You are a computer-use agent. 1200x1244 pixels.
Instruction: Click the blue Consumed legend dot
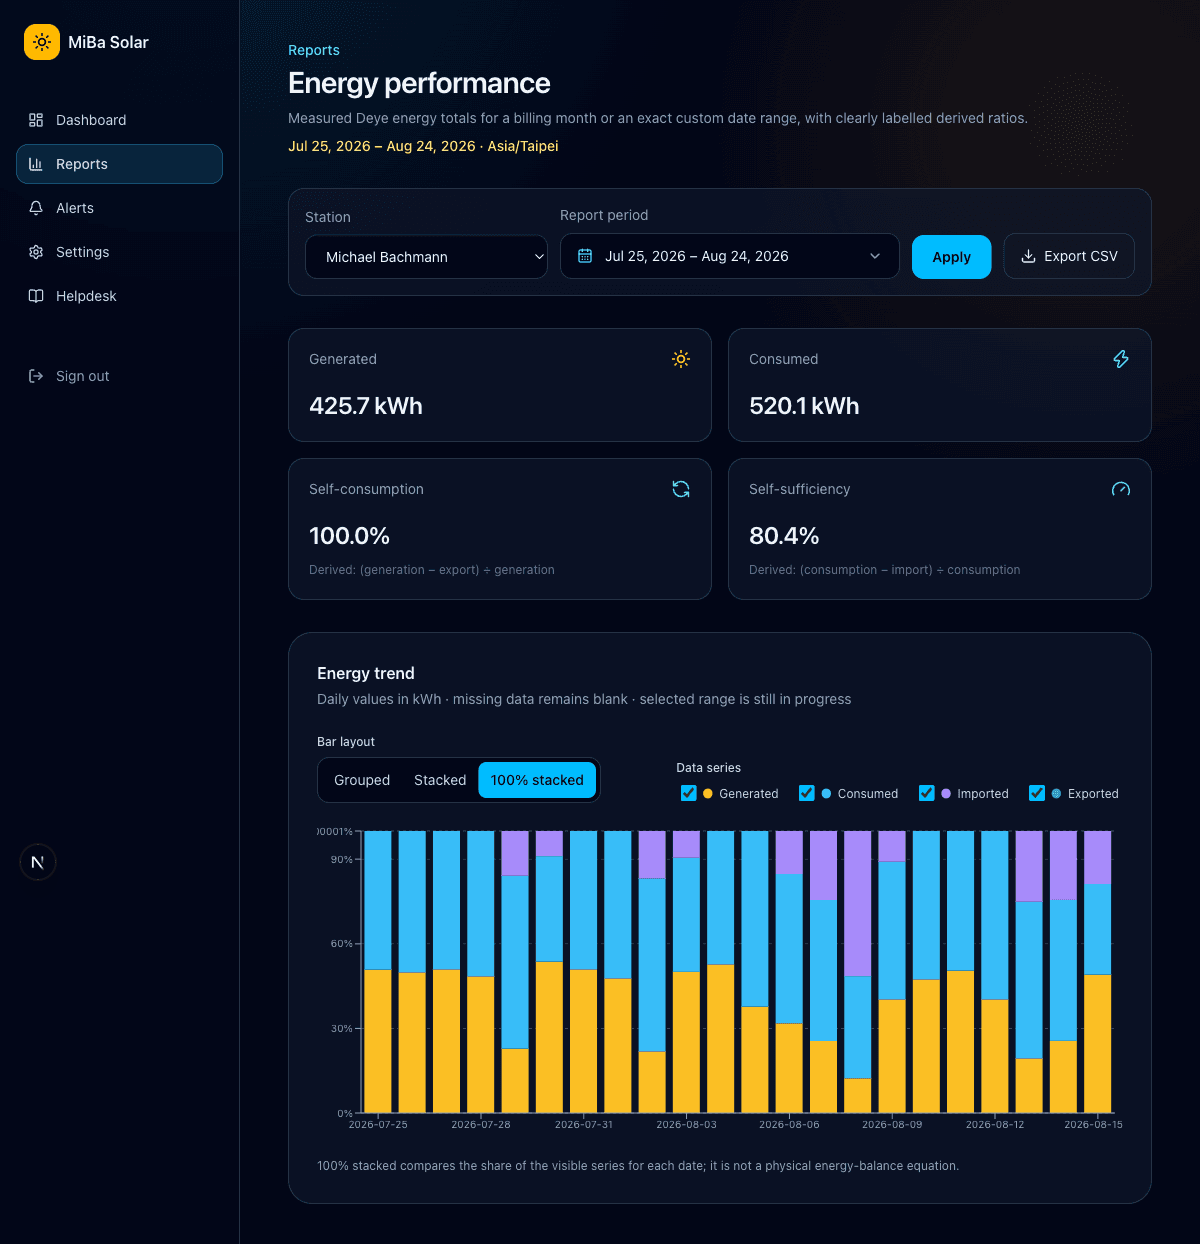(x=826, y=794)
